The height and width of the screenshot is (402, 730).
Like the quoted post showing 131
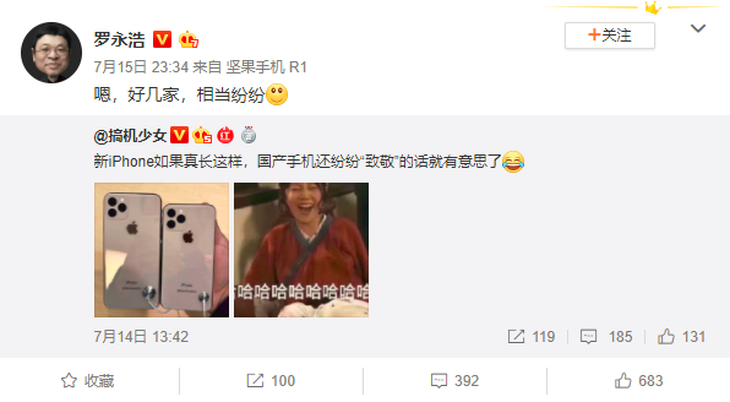click(681, 337)
